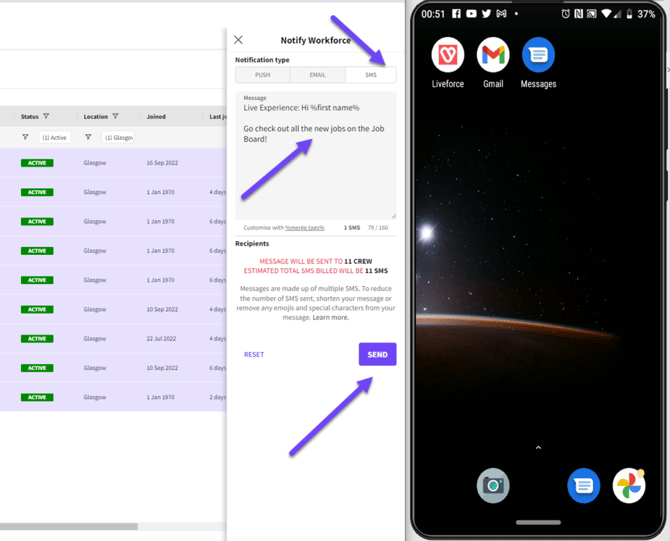Tap the 00:51 clock on phone

[433, 14]
